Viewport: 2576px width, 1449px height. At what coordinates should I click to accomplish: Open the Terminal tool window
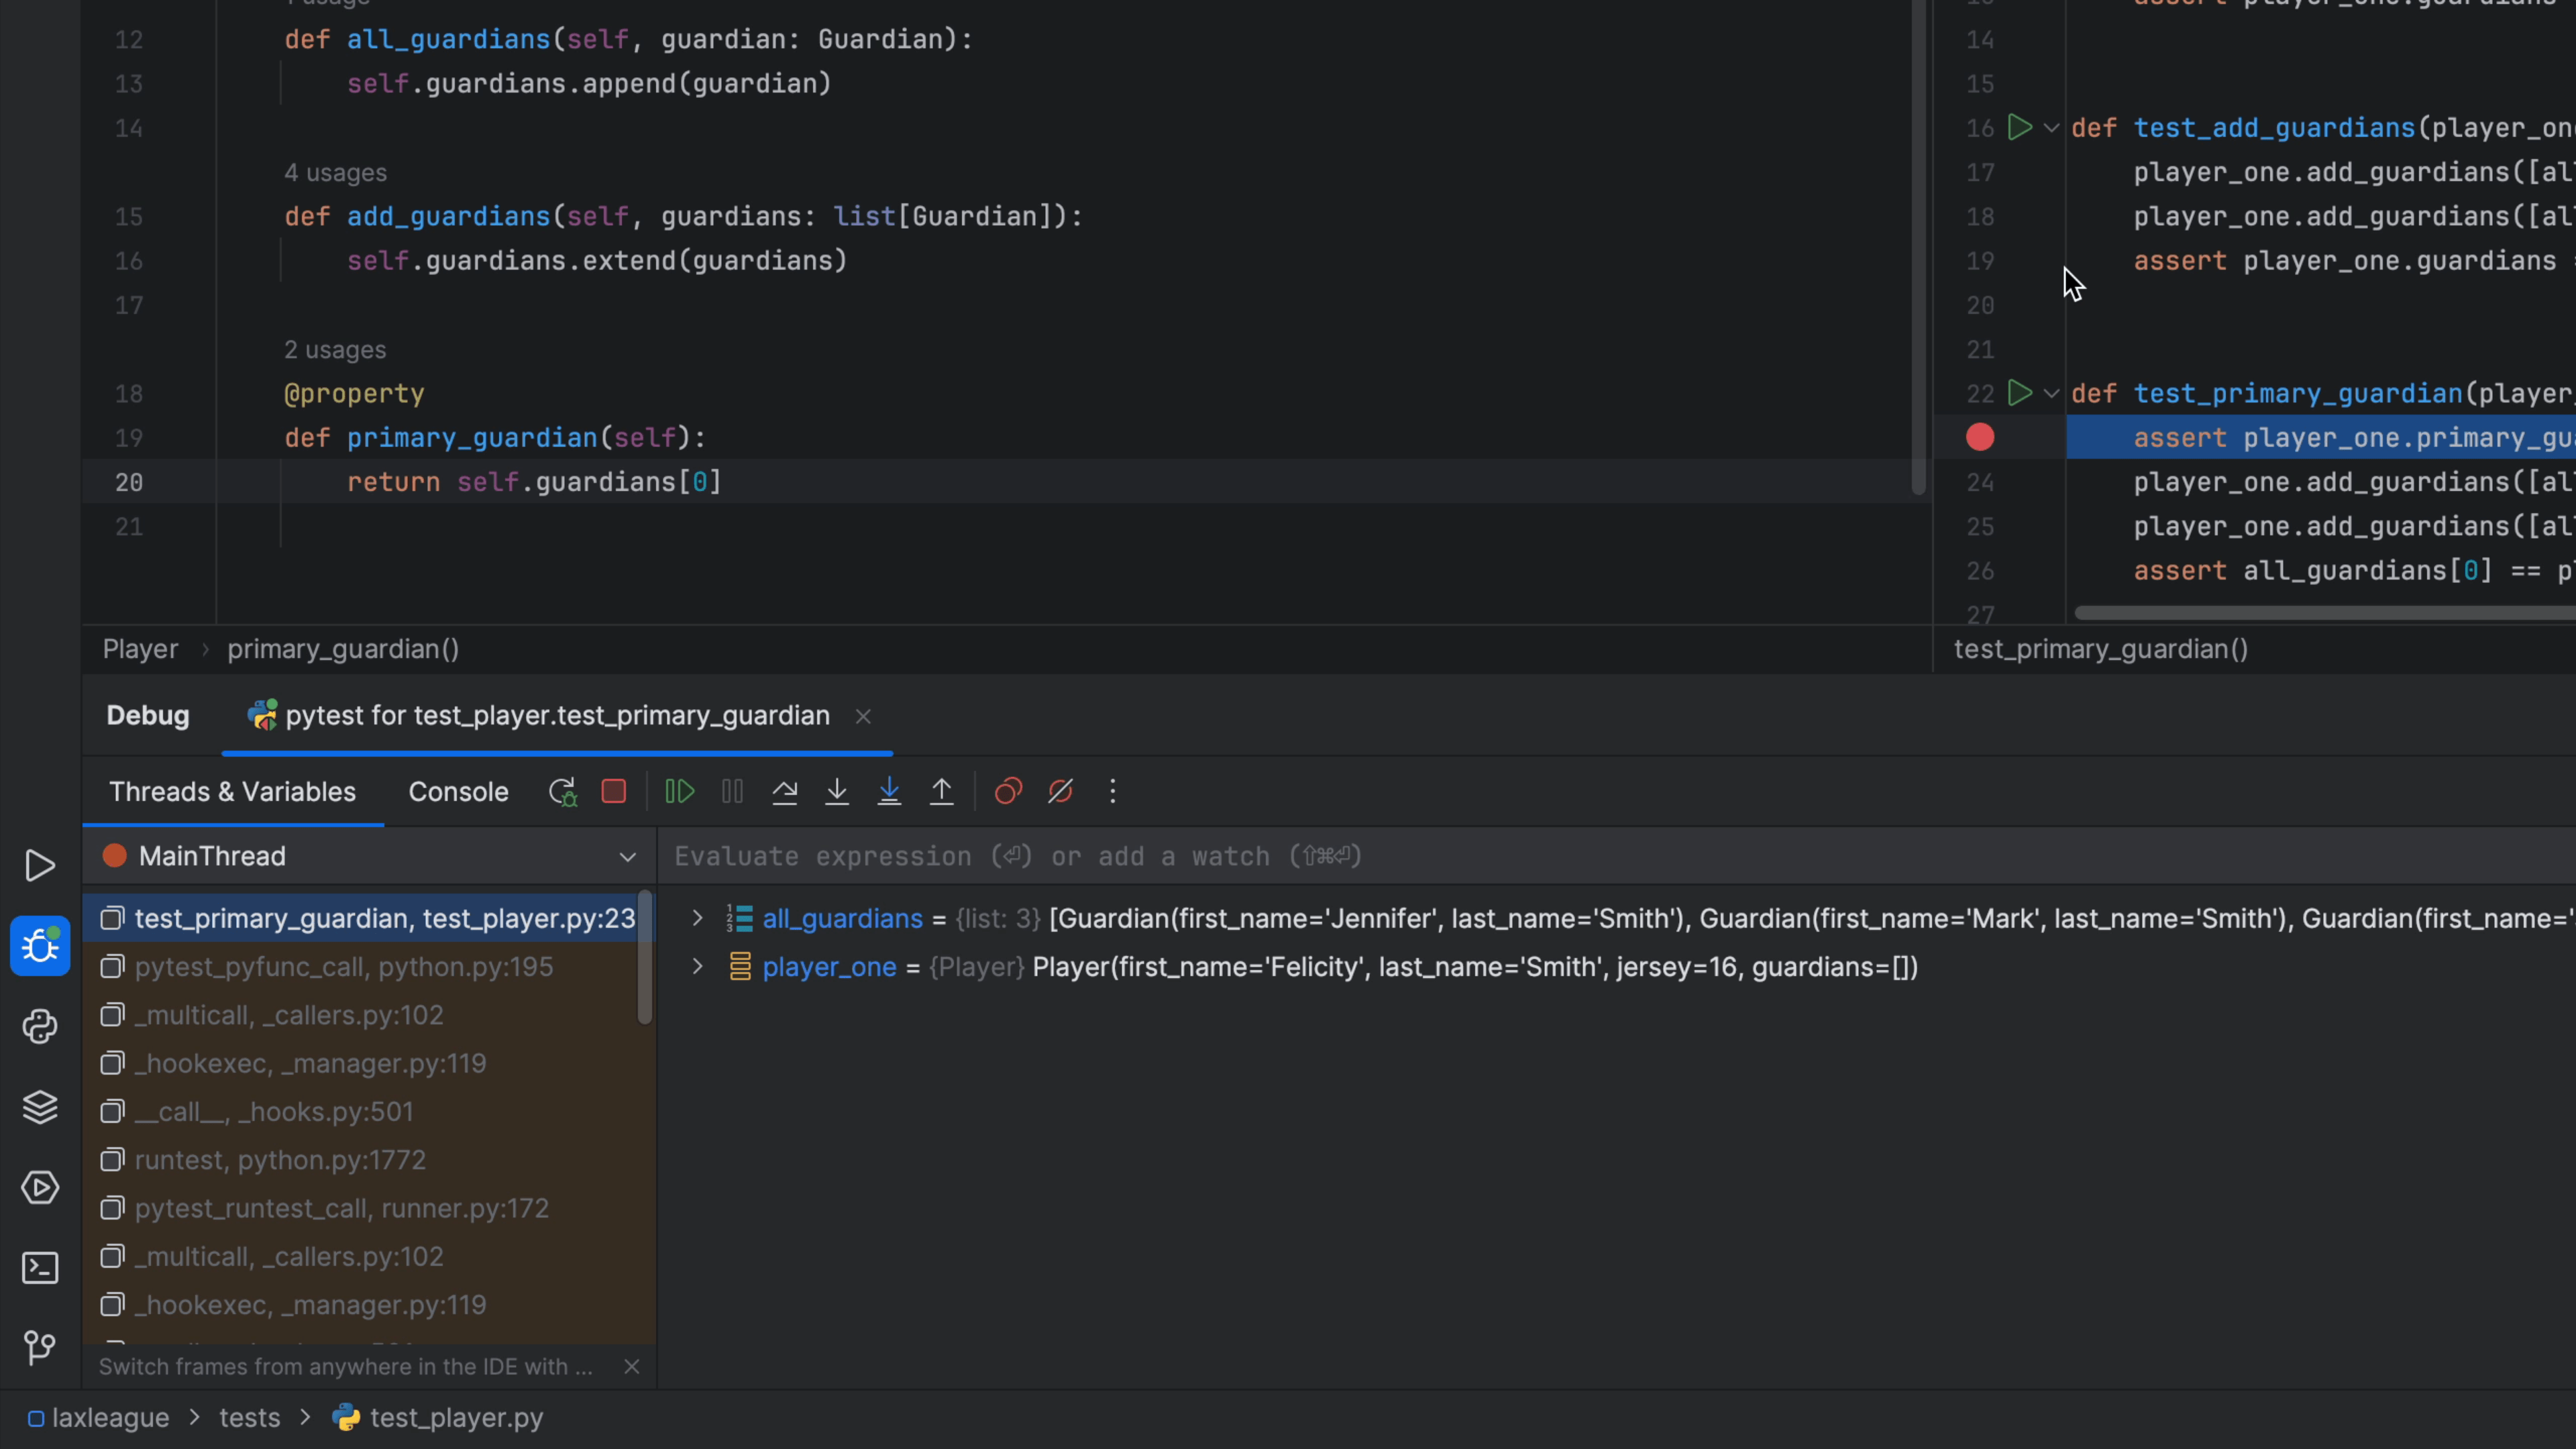[x=40, y=1267]
